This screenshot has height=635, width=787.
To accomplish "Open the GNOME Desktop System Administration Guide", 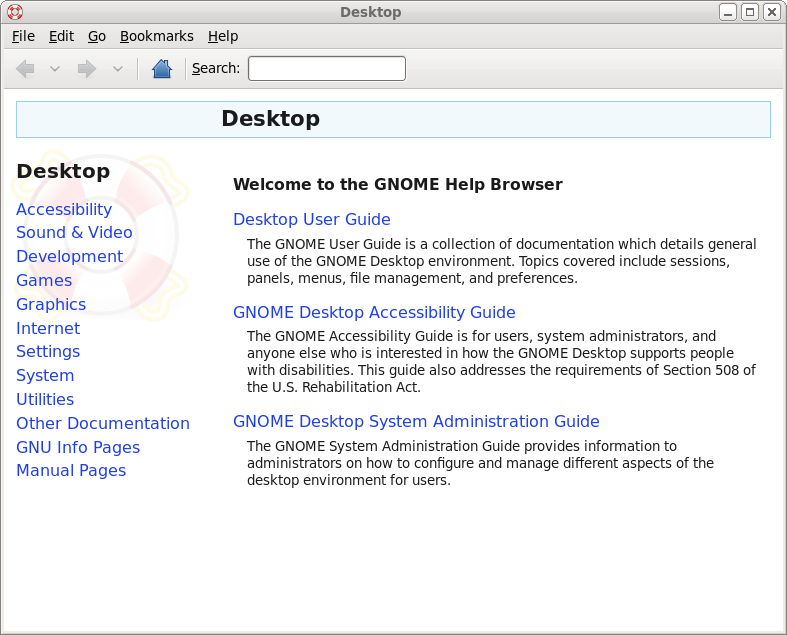I will 416,421.
